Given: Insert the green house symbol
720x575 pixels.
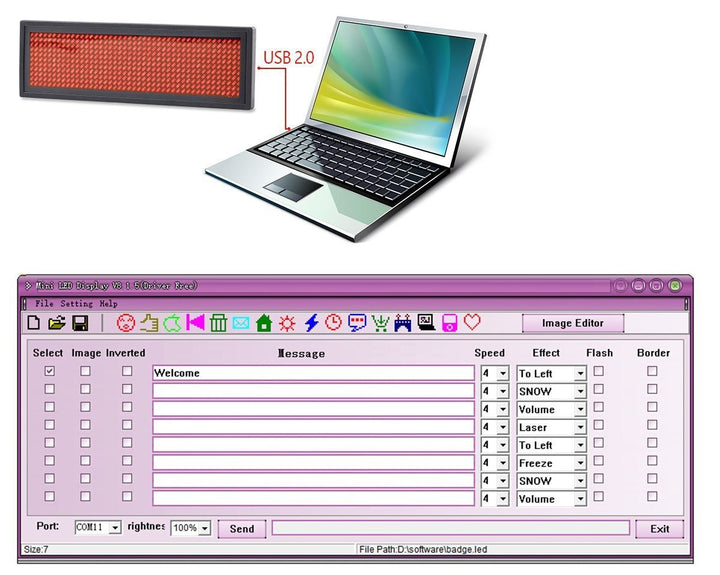Looking at the screenshot, I should pos(264,323).
